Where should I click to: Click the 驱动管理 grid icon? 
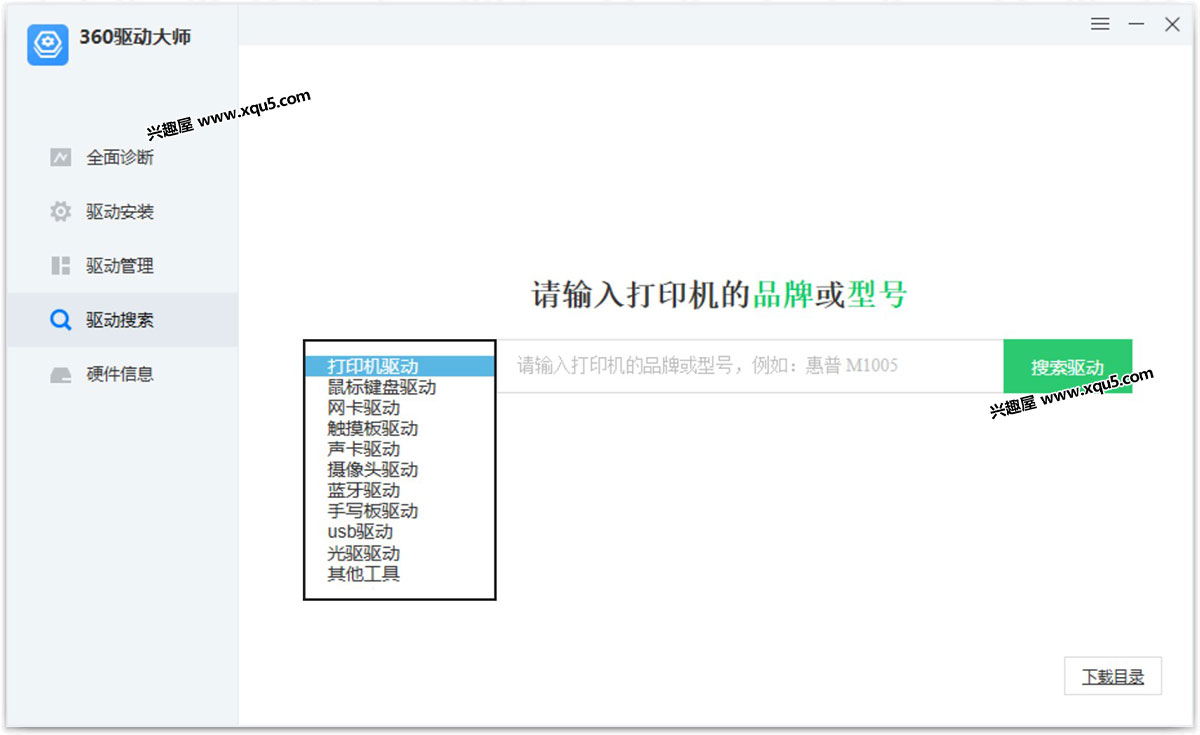[61, 266]
